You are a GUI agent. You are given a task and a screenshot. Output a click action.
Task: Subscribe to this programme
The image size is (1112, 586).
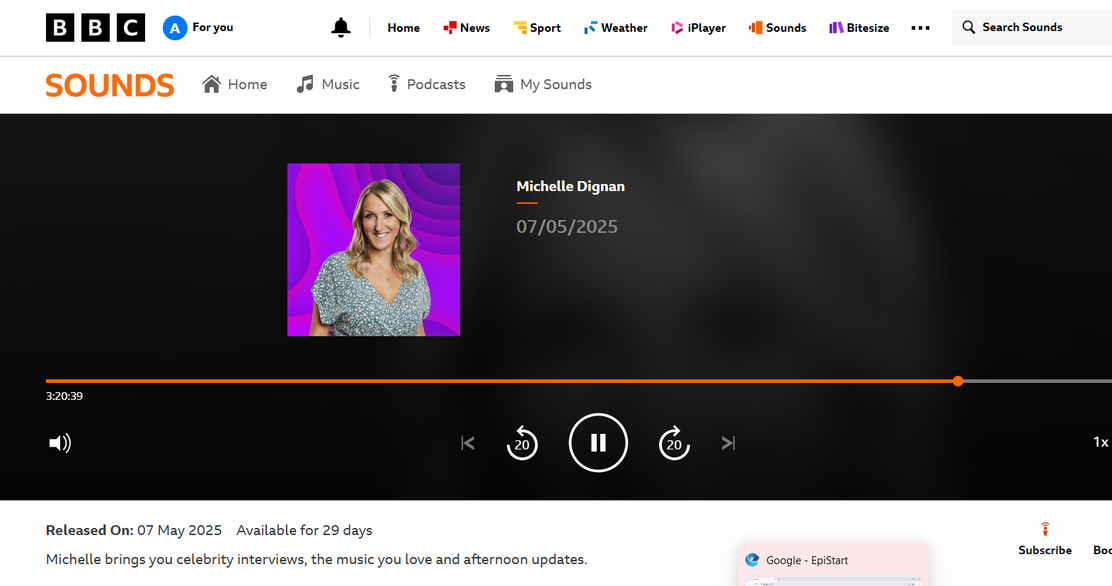[x=1045, y=539]
